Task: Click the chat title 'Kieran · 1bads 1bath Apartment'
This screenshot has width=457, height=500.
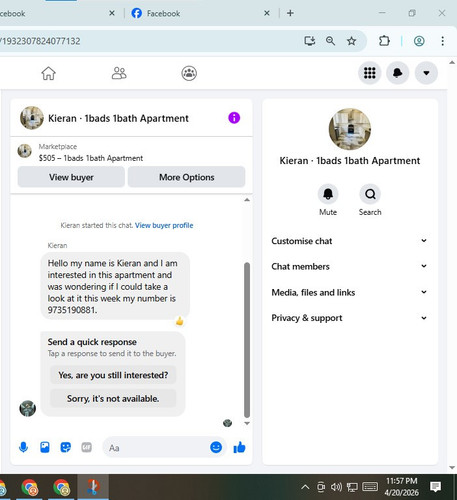Action: point(118,118)
